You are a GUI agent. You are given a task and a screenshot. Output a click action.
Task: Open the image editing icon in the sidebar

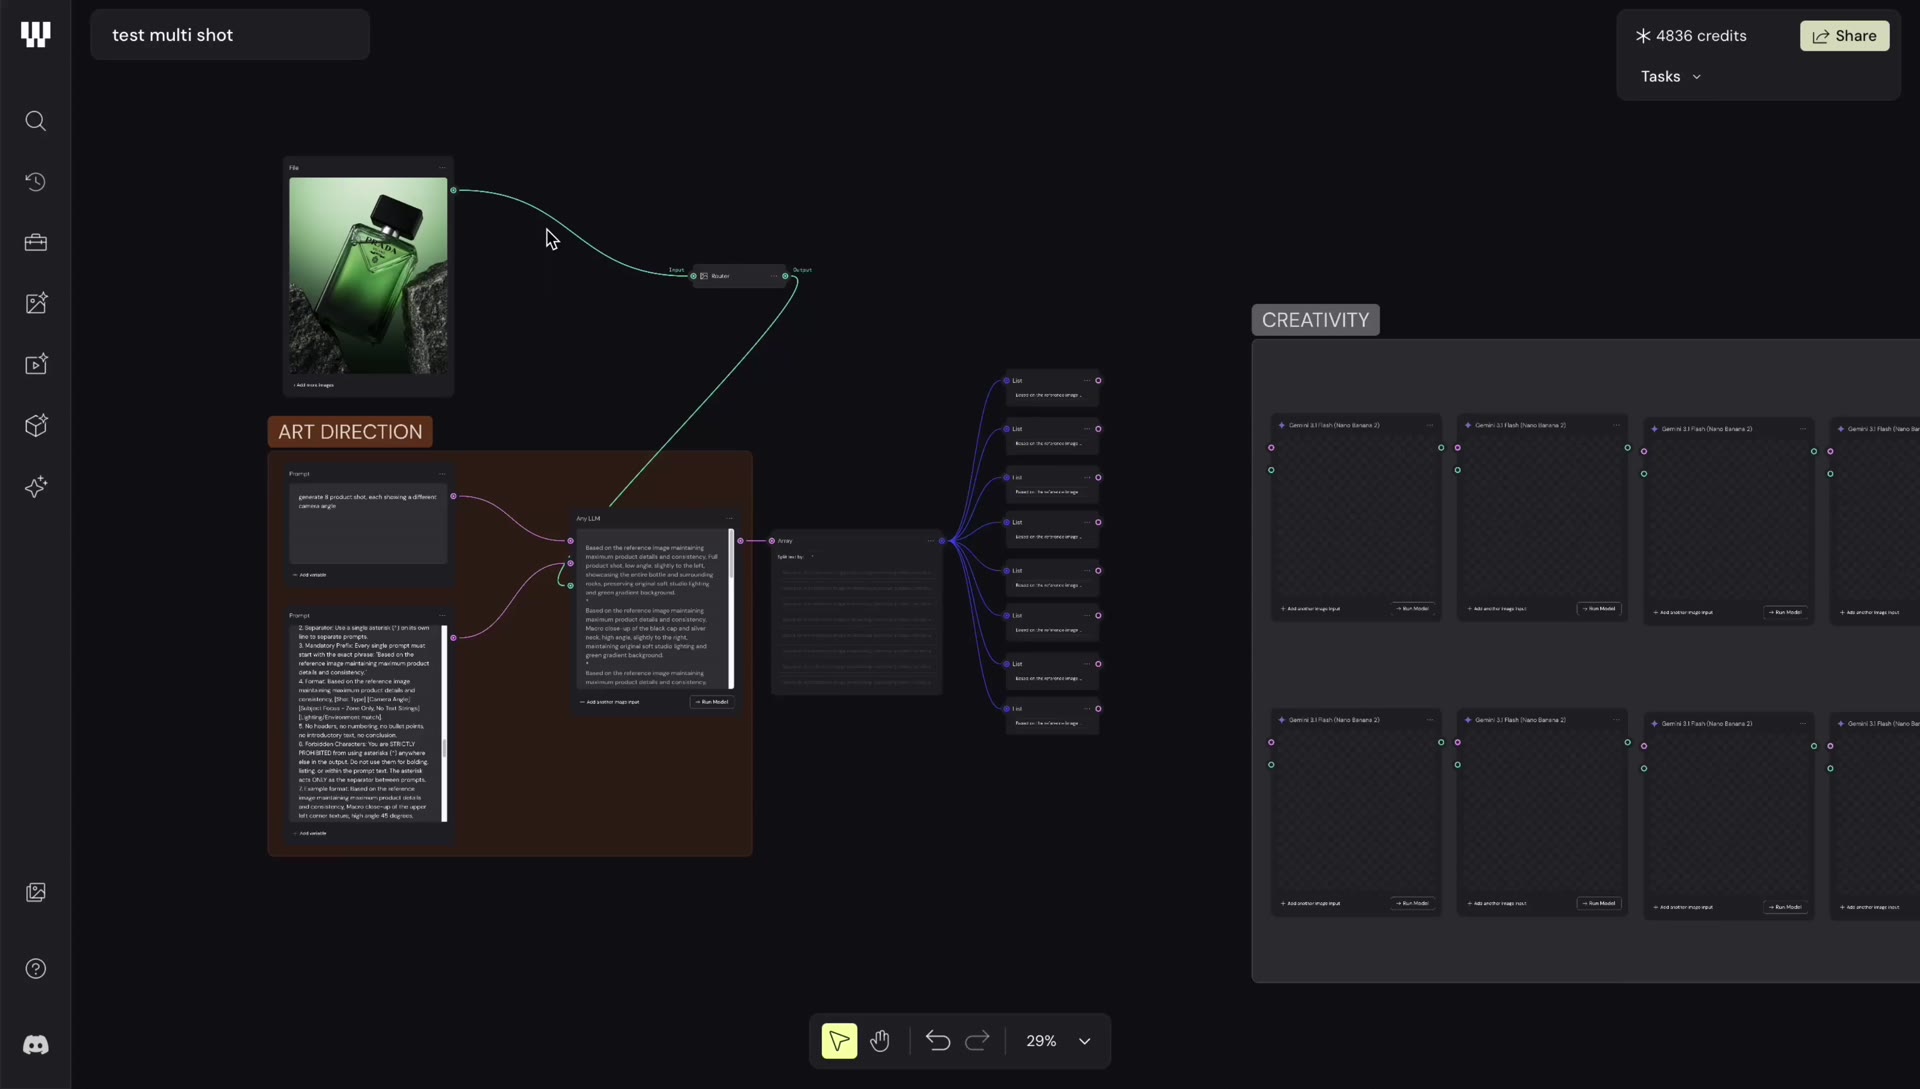click(x=36, y=304)
